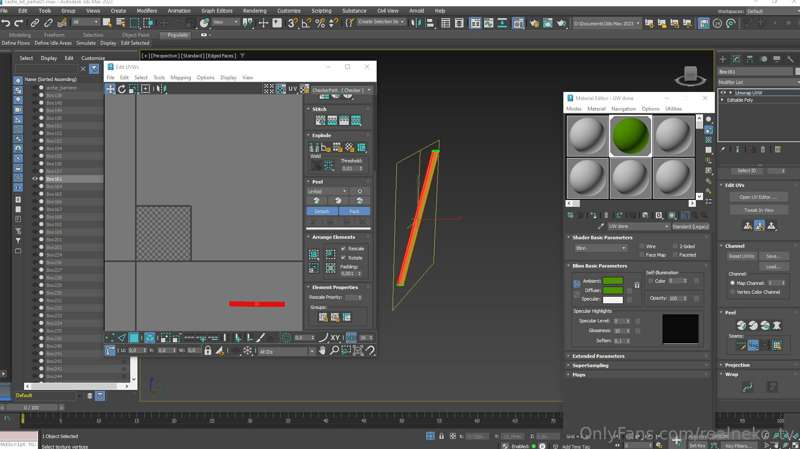Select the Vertex Color Channel radio button

click(733, 292)
